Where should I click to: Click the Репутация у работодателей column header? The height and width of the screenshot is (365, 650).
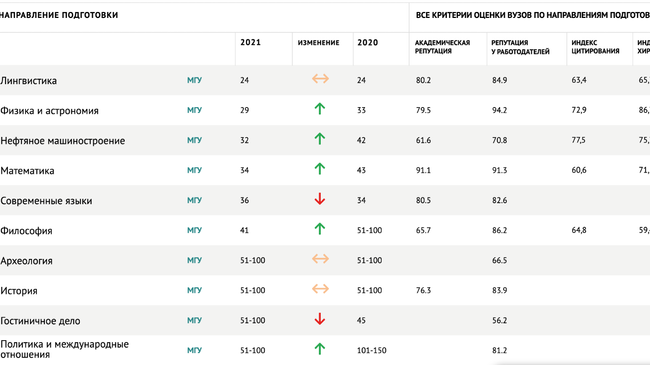pos(520,47)
